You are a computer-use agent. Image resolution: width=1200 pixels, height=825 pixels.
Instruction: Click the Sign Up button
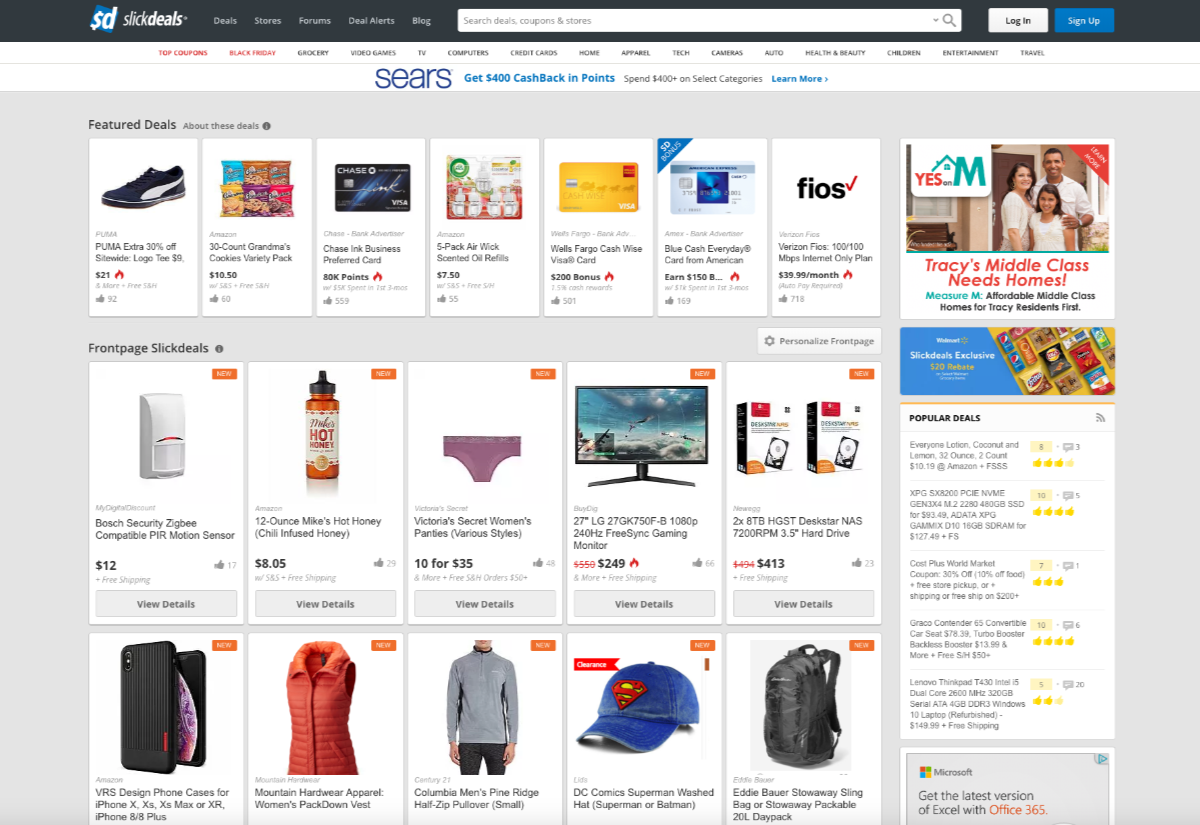1083,21
